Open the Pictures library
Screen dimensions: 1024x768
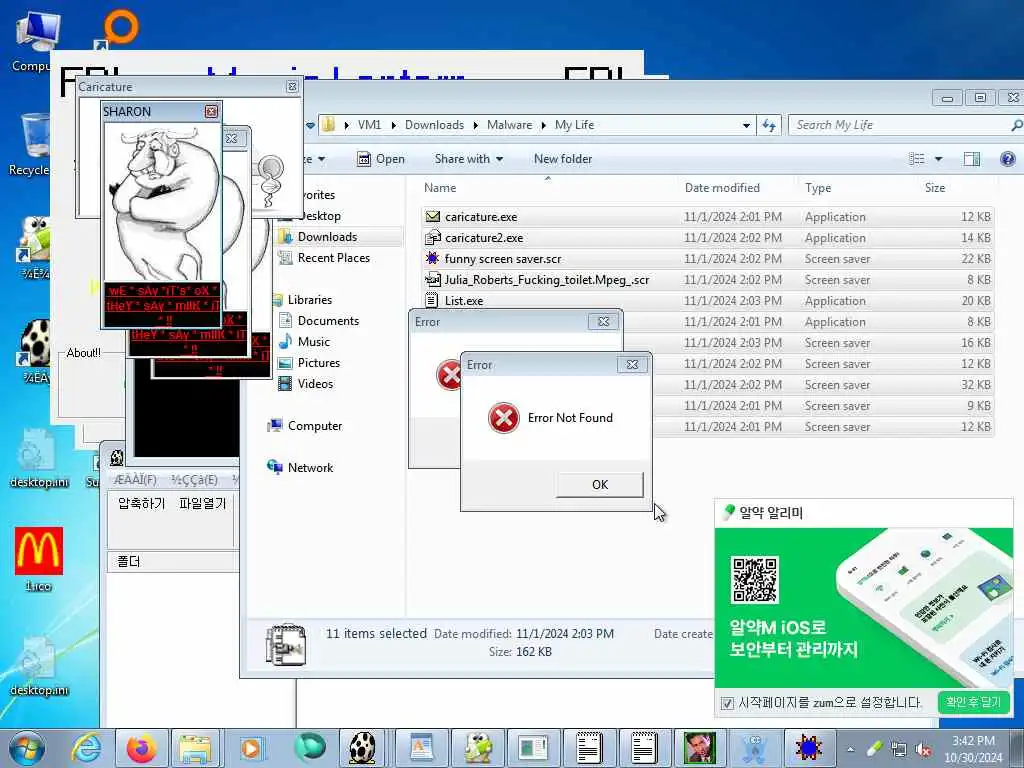319,362
